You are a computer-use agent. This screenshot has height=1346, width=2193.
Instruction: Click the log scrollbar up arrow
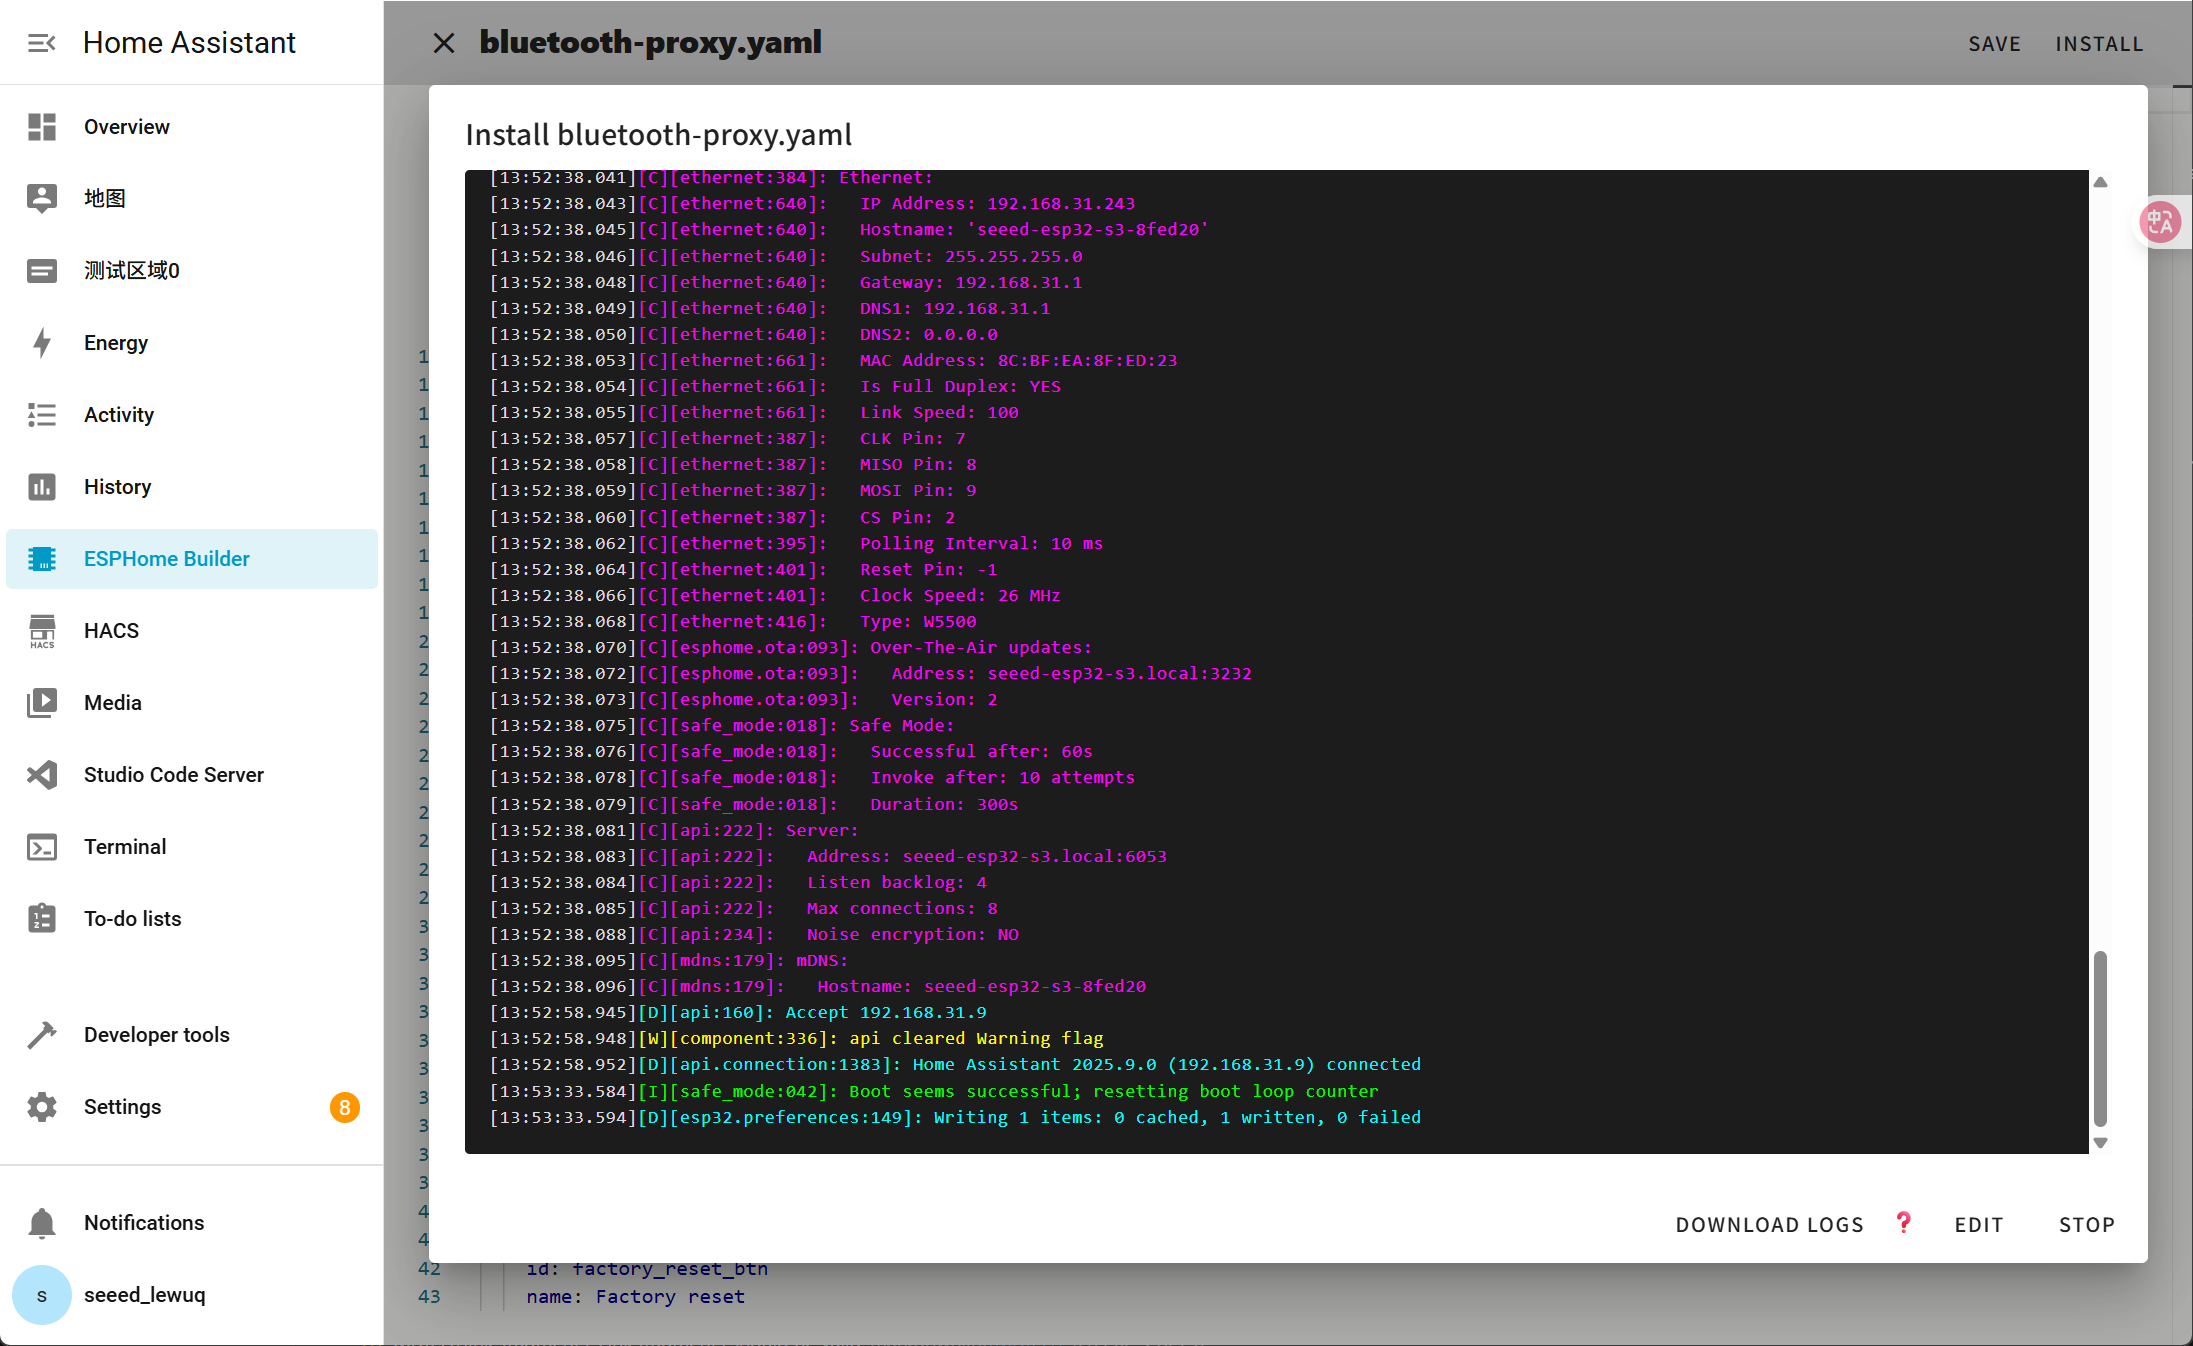coord(2100,182)
